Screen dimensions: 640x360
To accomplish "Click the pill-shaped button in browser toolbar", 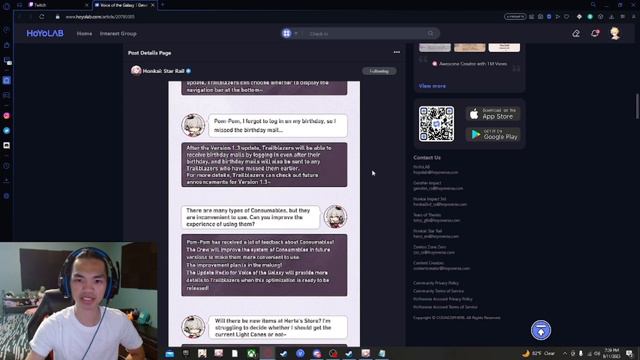I will [x=515, y=17].
